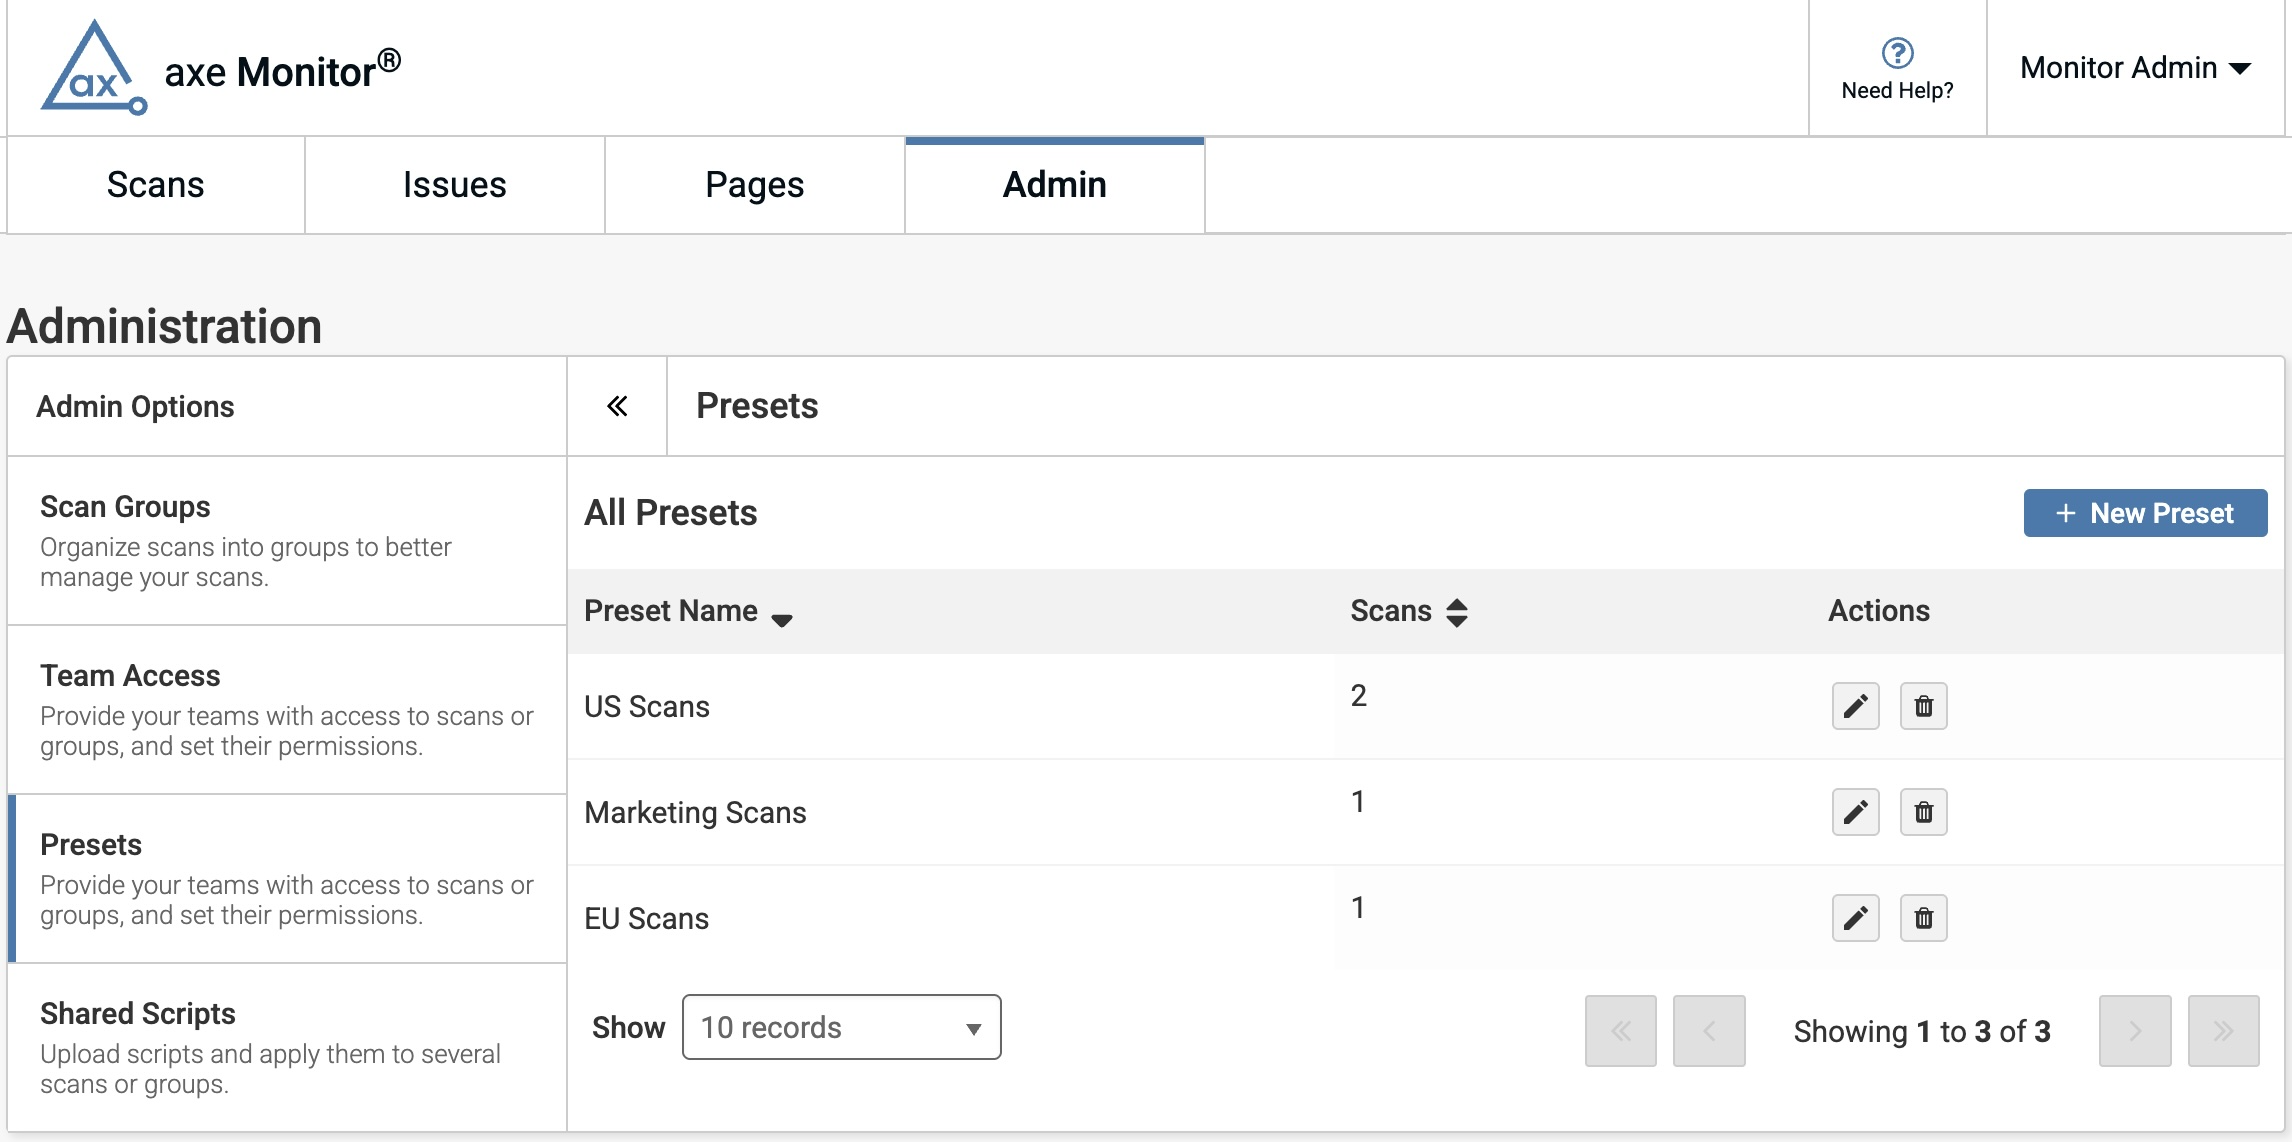Click the axe Monitor logo icon
This screenshot has width=2292, height=1142.
click(x=93, y=68)
